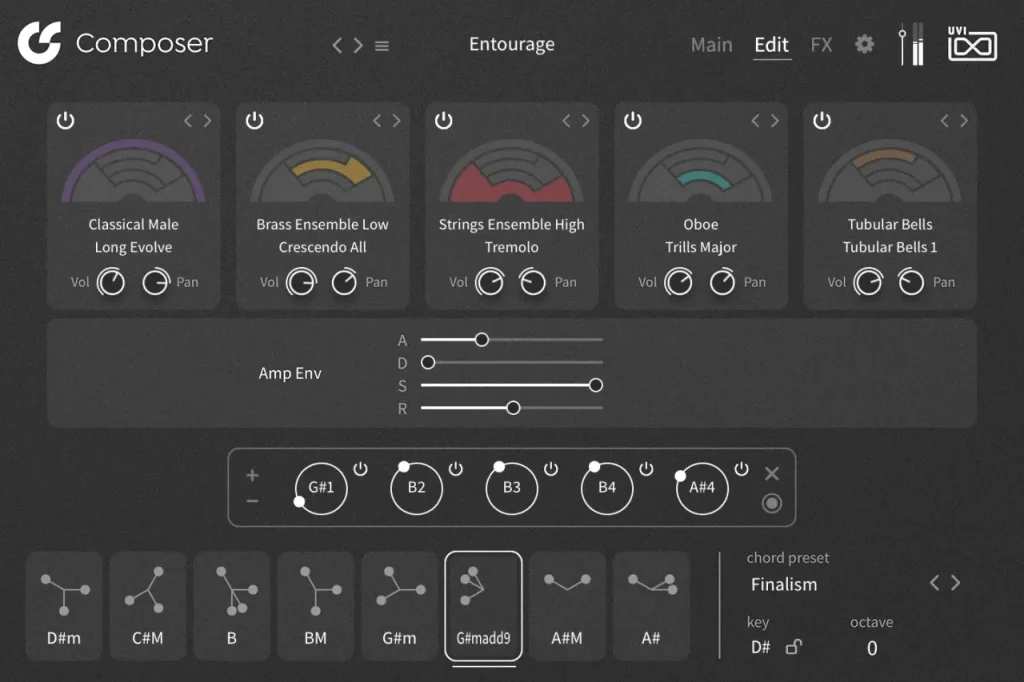This screenshot has height=682, width=1024.
Task: Click the Classical Male purple arc display
Action: tap(133, 170)
